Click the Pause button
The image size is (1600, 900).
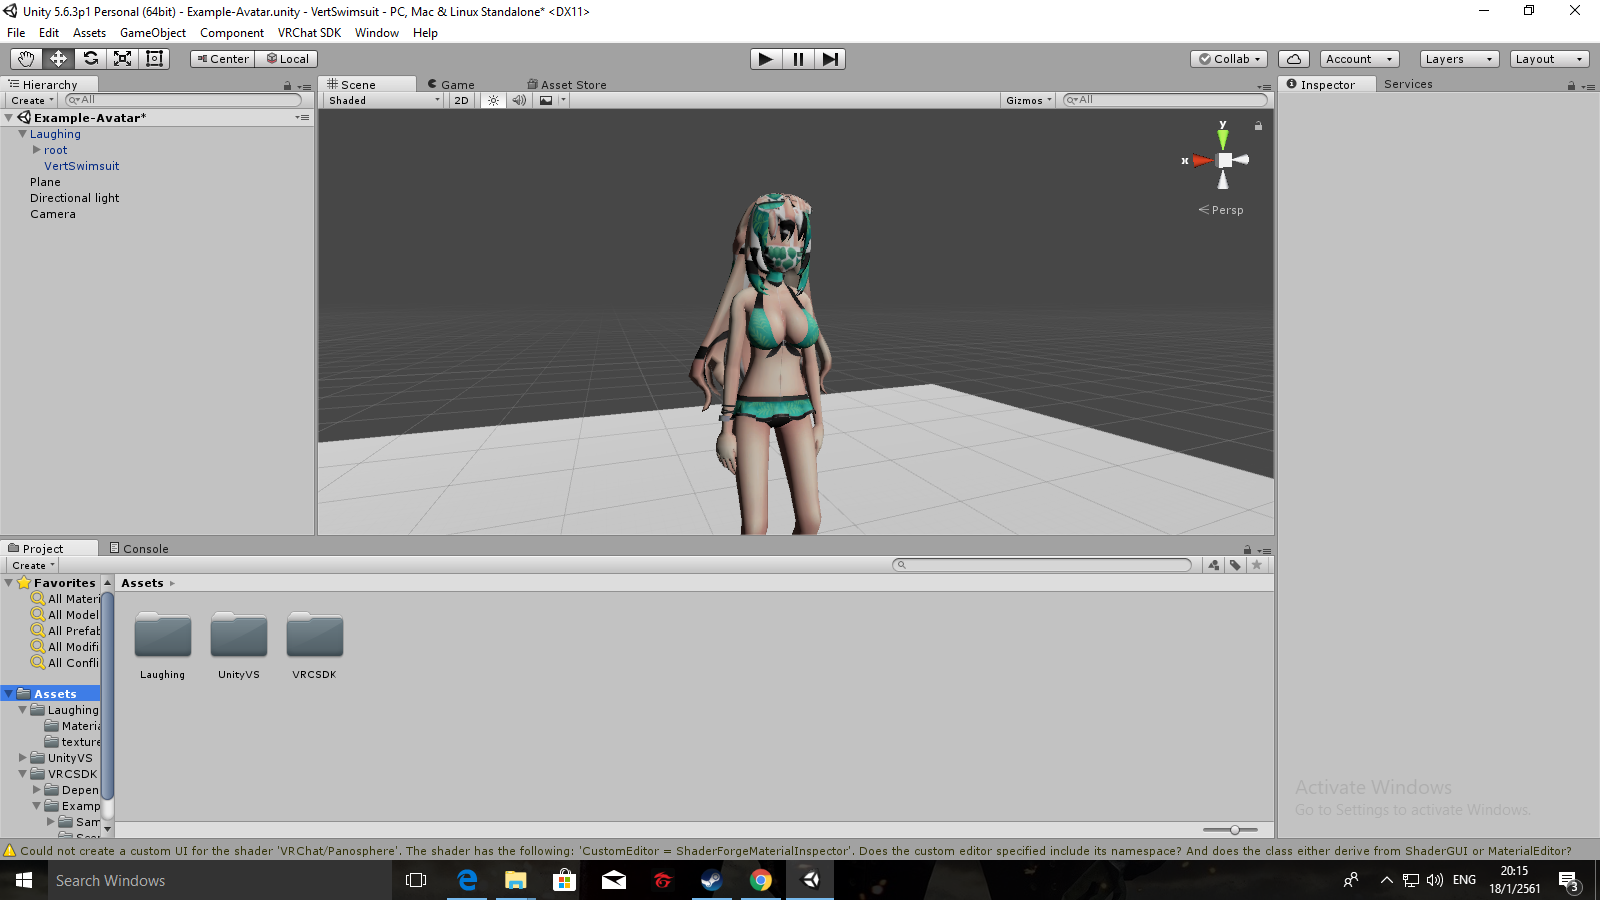[798, 59]
